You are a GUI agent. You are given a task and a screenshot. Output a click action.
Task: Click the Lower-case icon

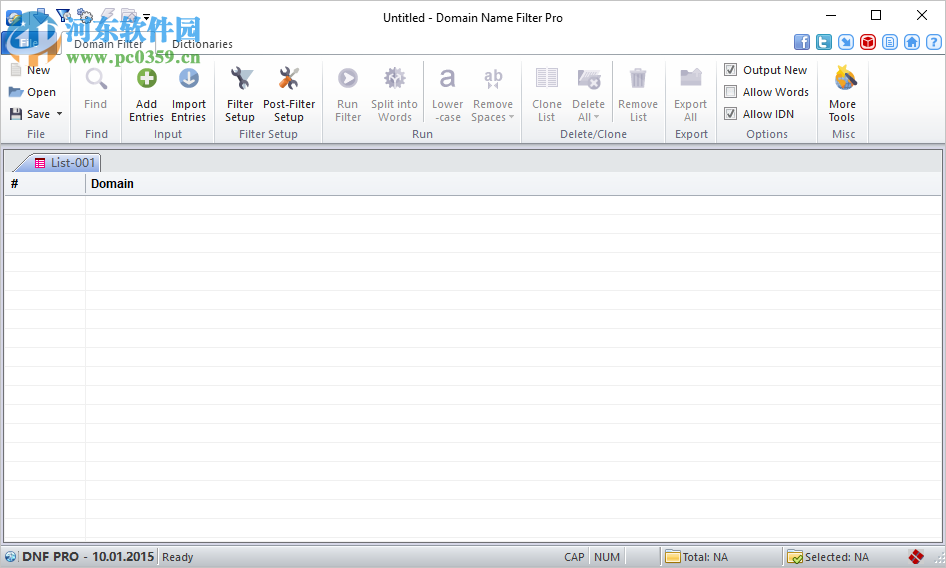447,78
